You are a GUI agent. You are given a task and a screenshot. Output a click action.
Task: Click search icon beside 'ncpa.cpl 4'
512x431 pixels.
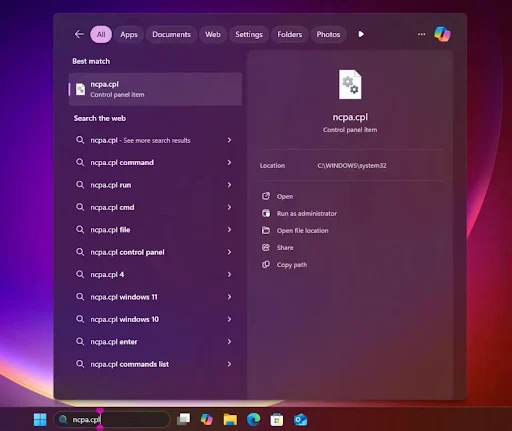tap(80, 274)
